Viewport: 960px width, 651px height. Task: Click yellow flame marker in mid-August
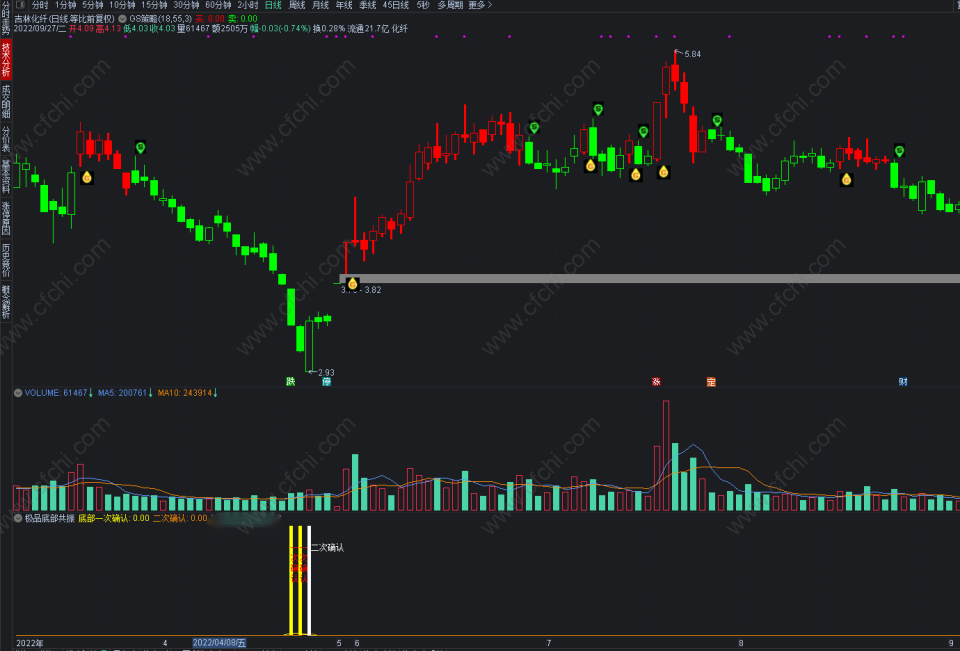pyautogui.click(x=847, y=179)
